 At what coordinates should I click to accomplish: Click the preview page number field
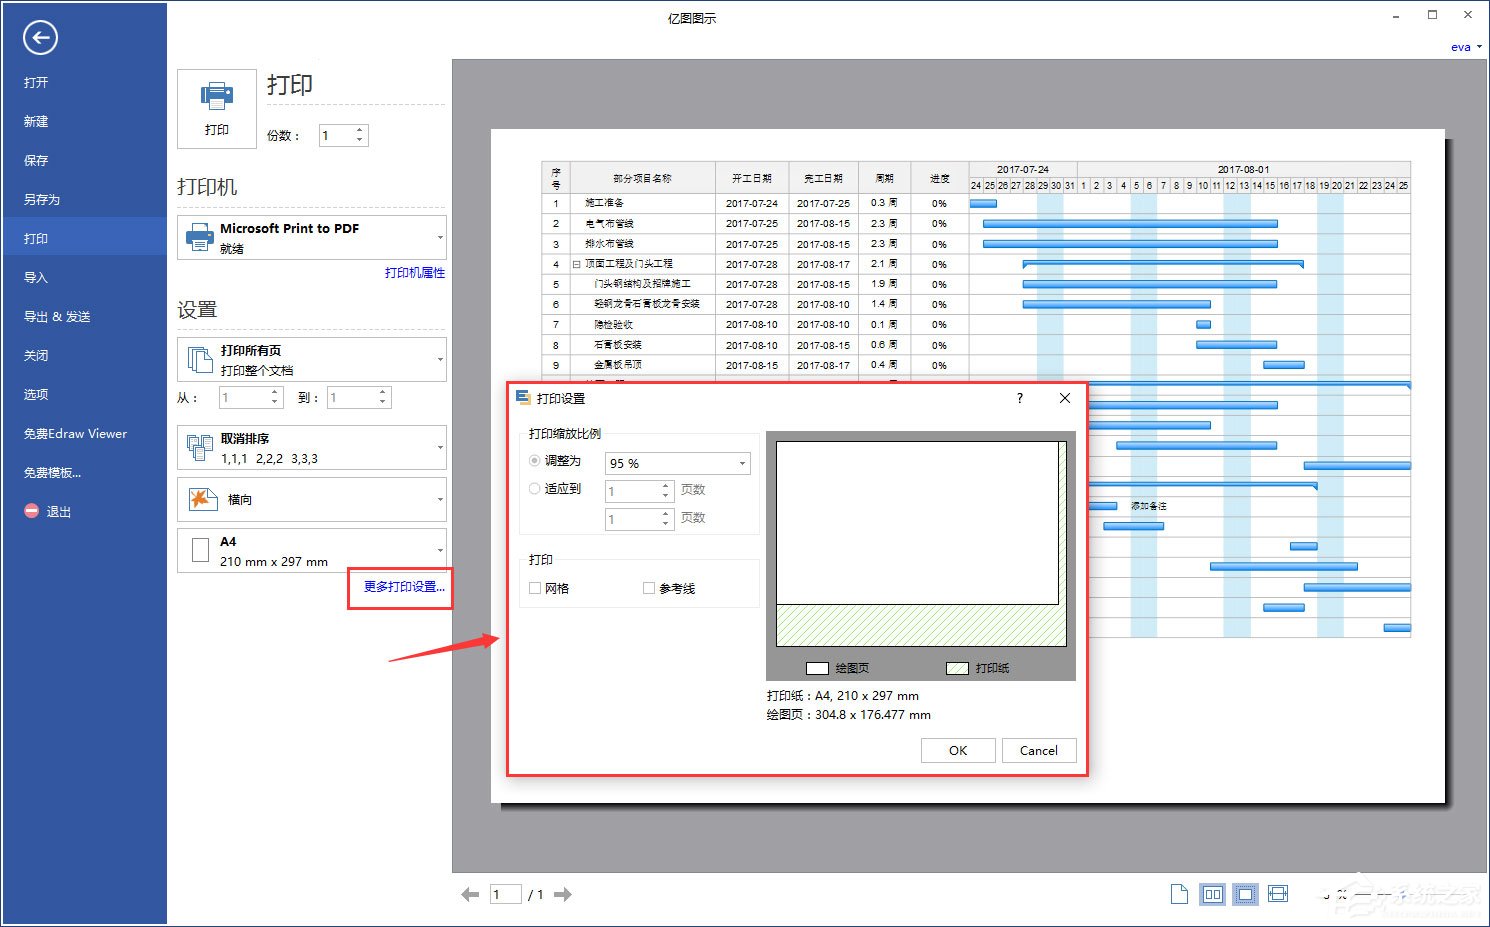[x=505, y=895]
